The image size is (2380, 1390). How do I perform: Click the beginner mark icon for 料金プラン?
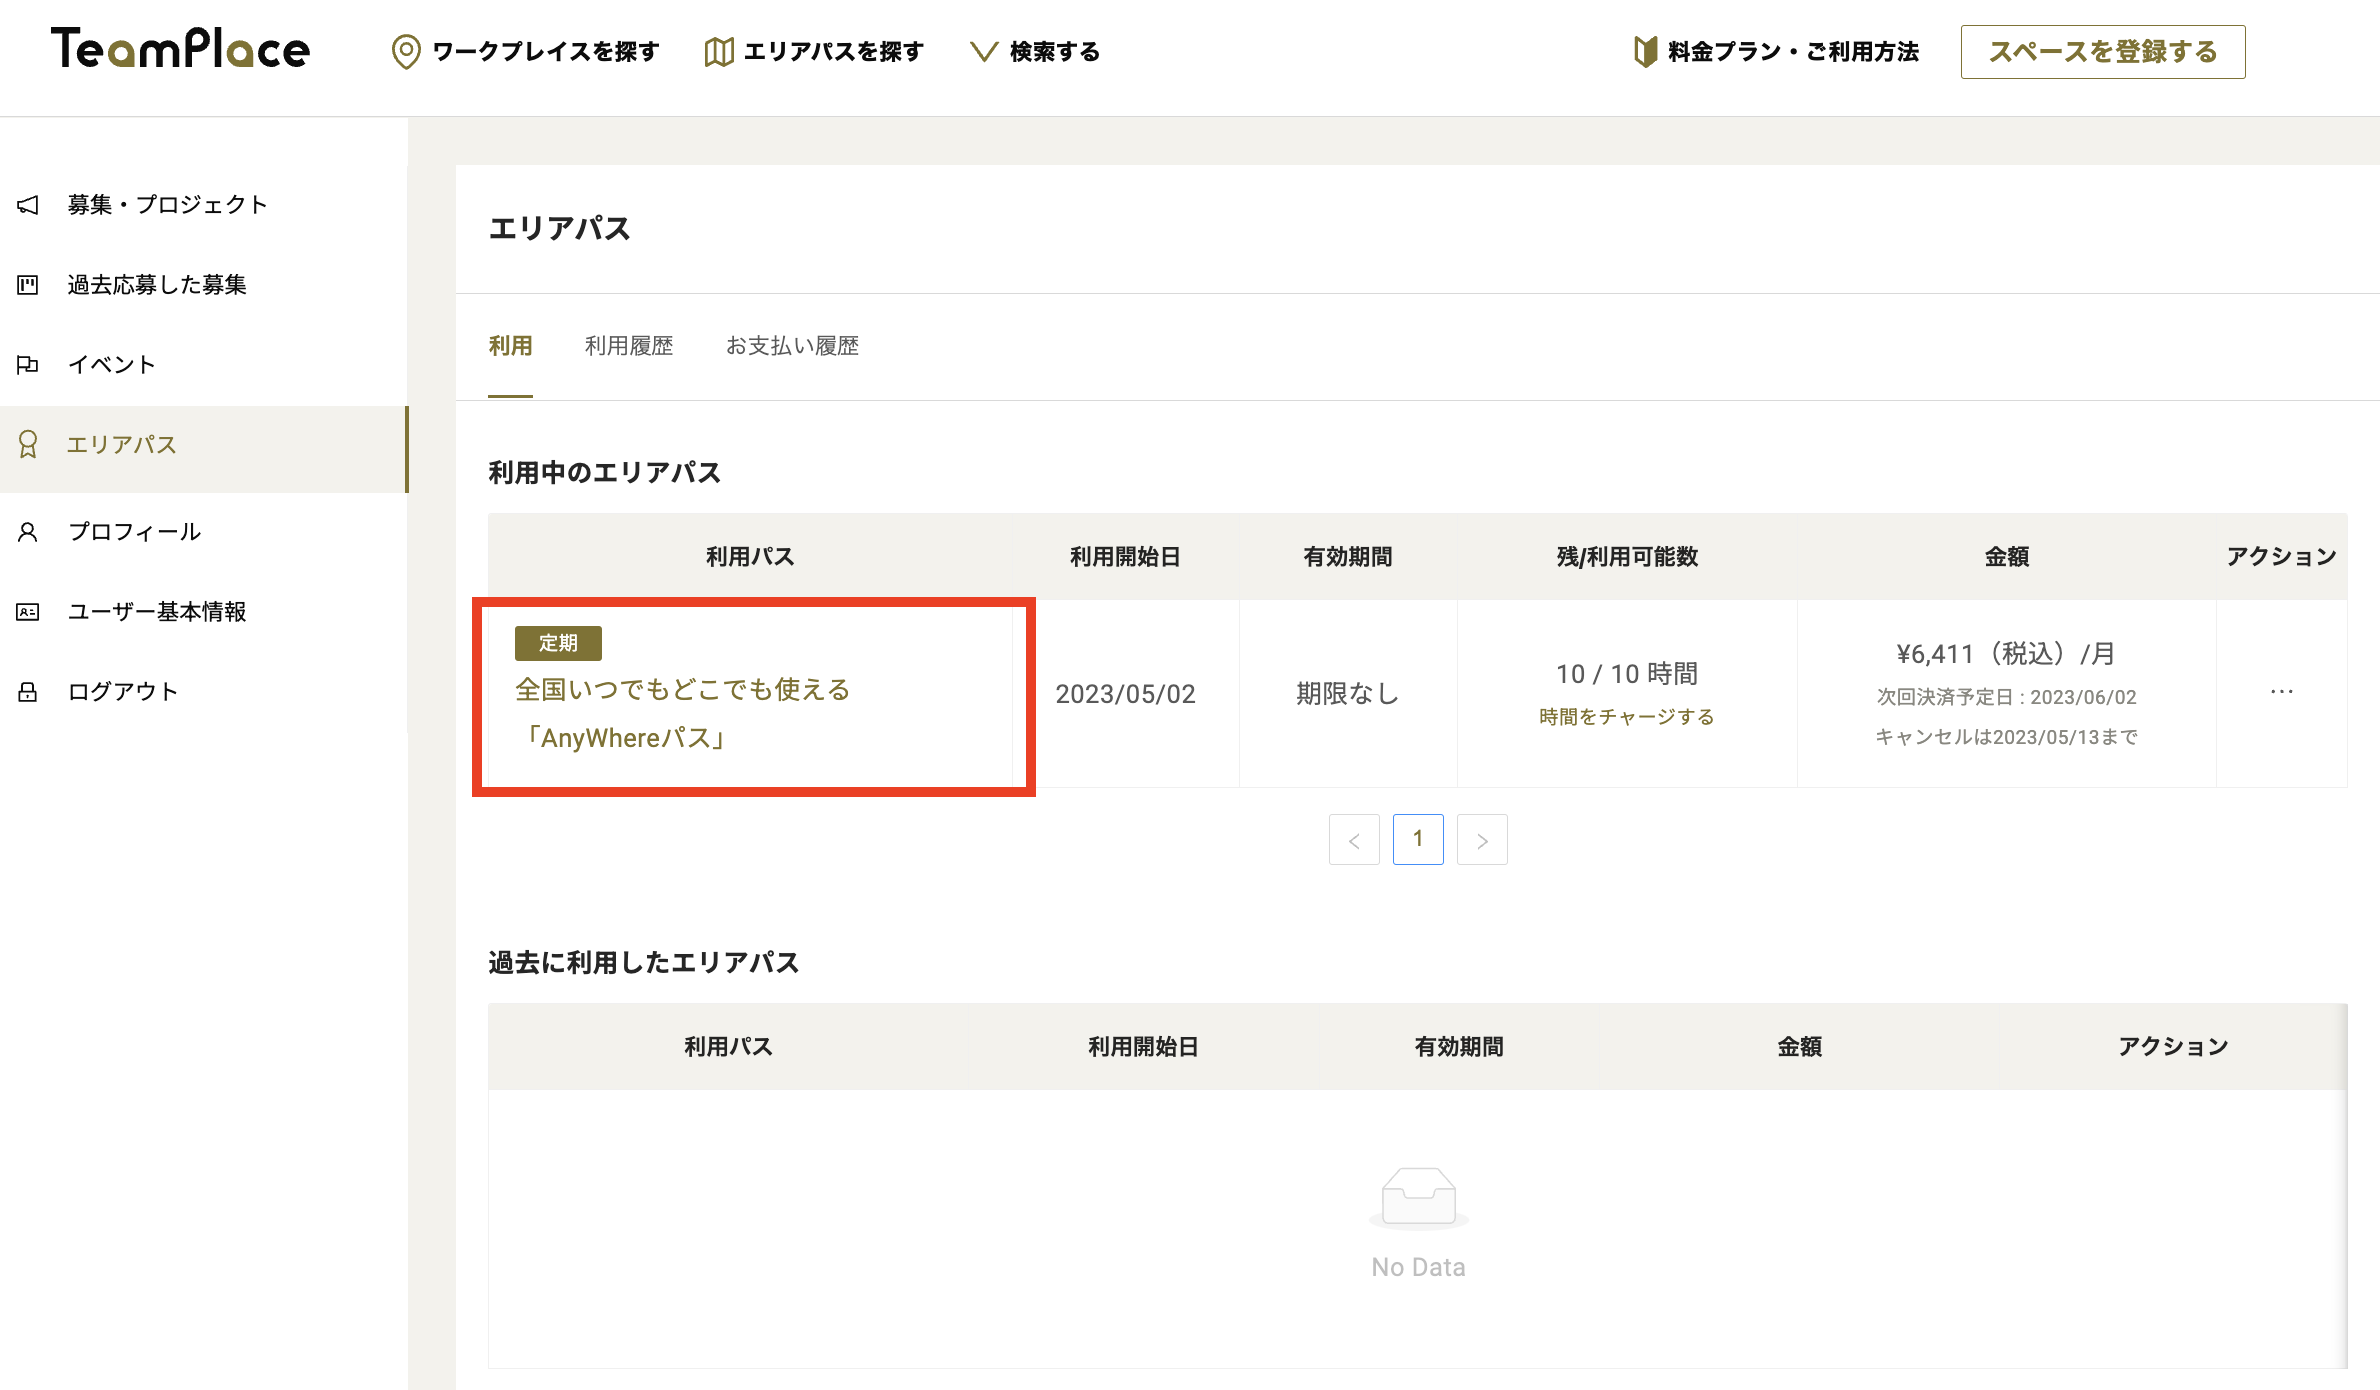click(1644, 51)
